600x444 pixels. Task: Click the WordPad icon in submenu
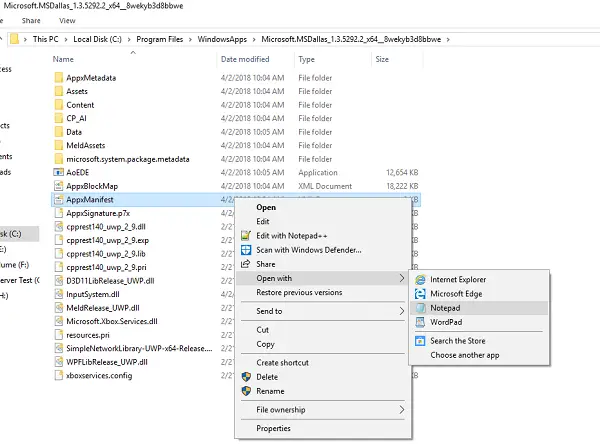(x=420, y=322)
